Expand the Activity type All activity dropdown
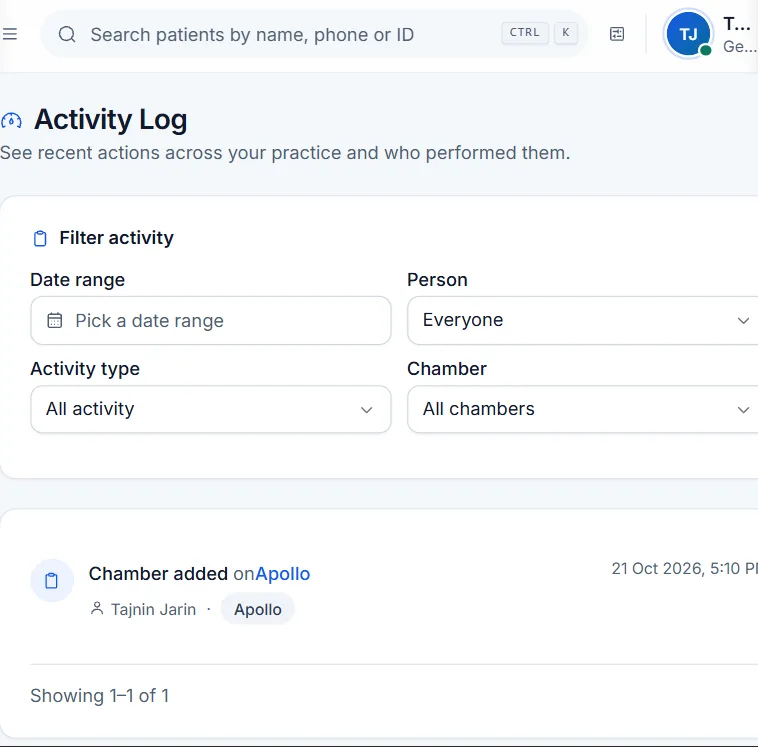This screenshot has height=747, width=758. 211,409
